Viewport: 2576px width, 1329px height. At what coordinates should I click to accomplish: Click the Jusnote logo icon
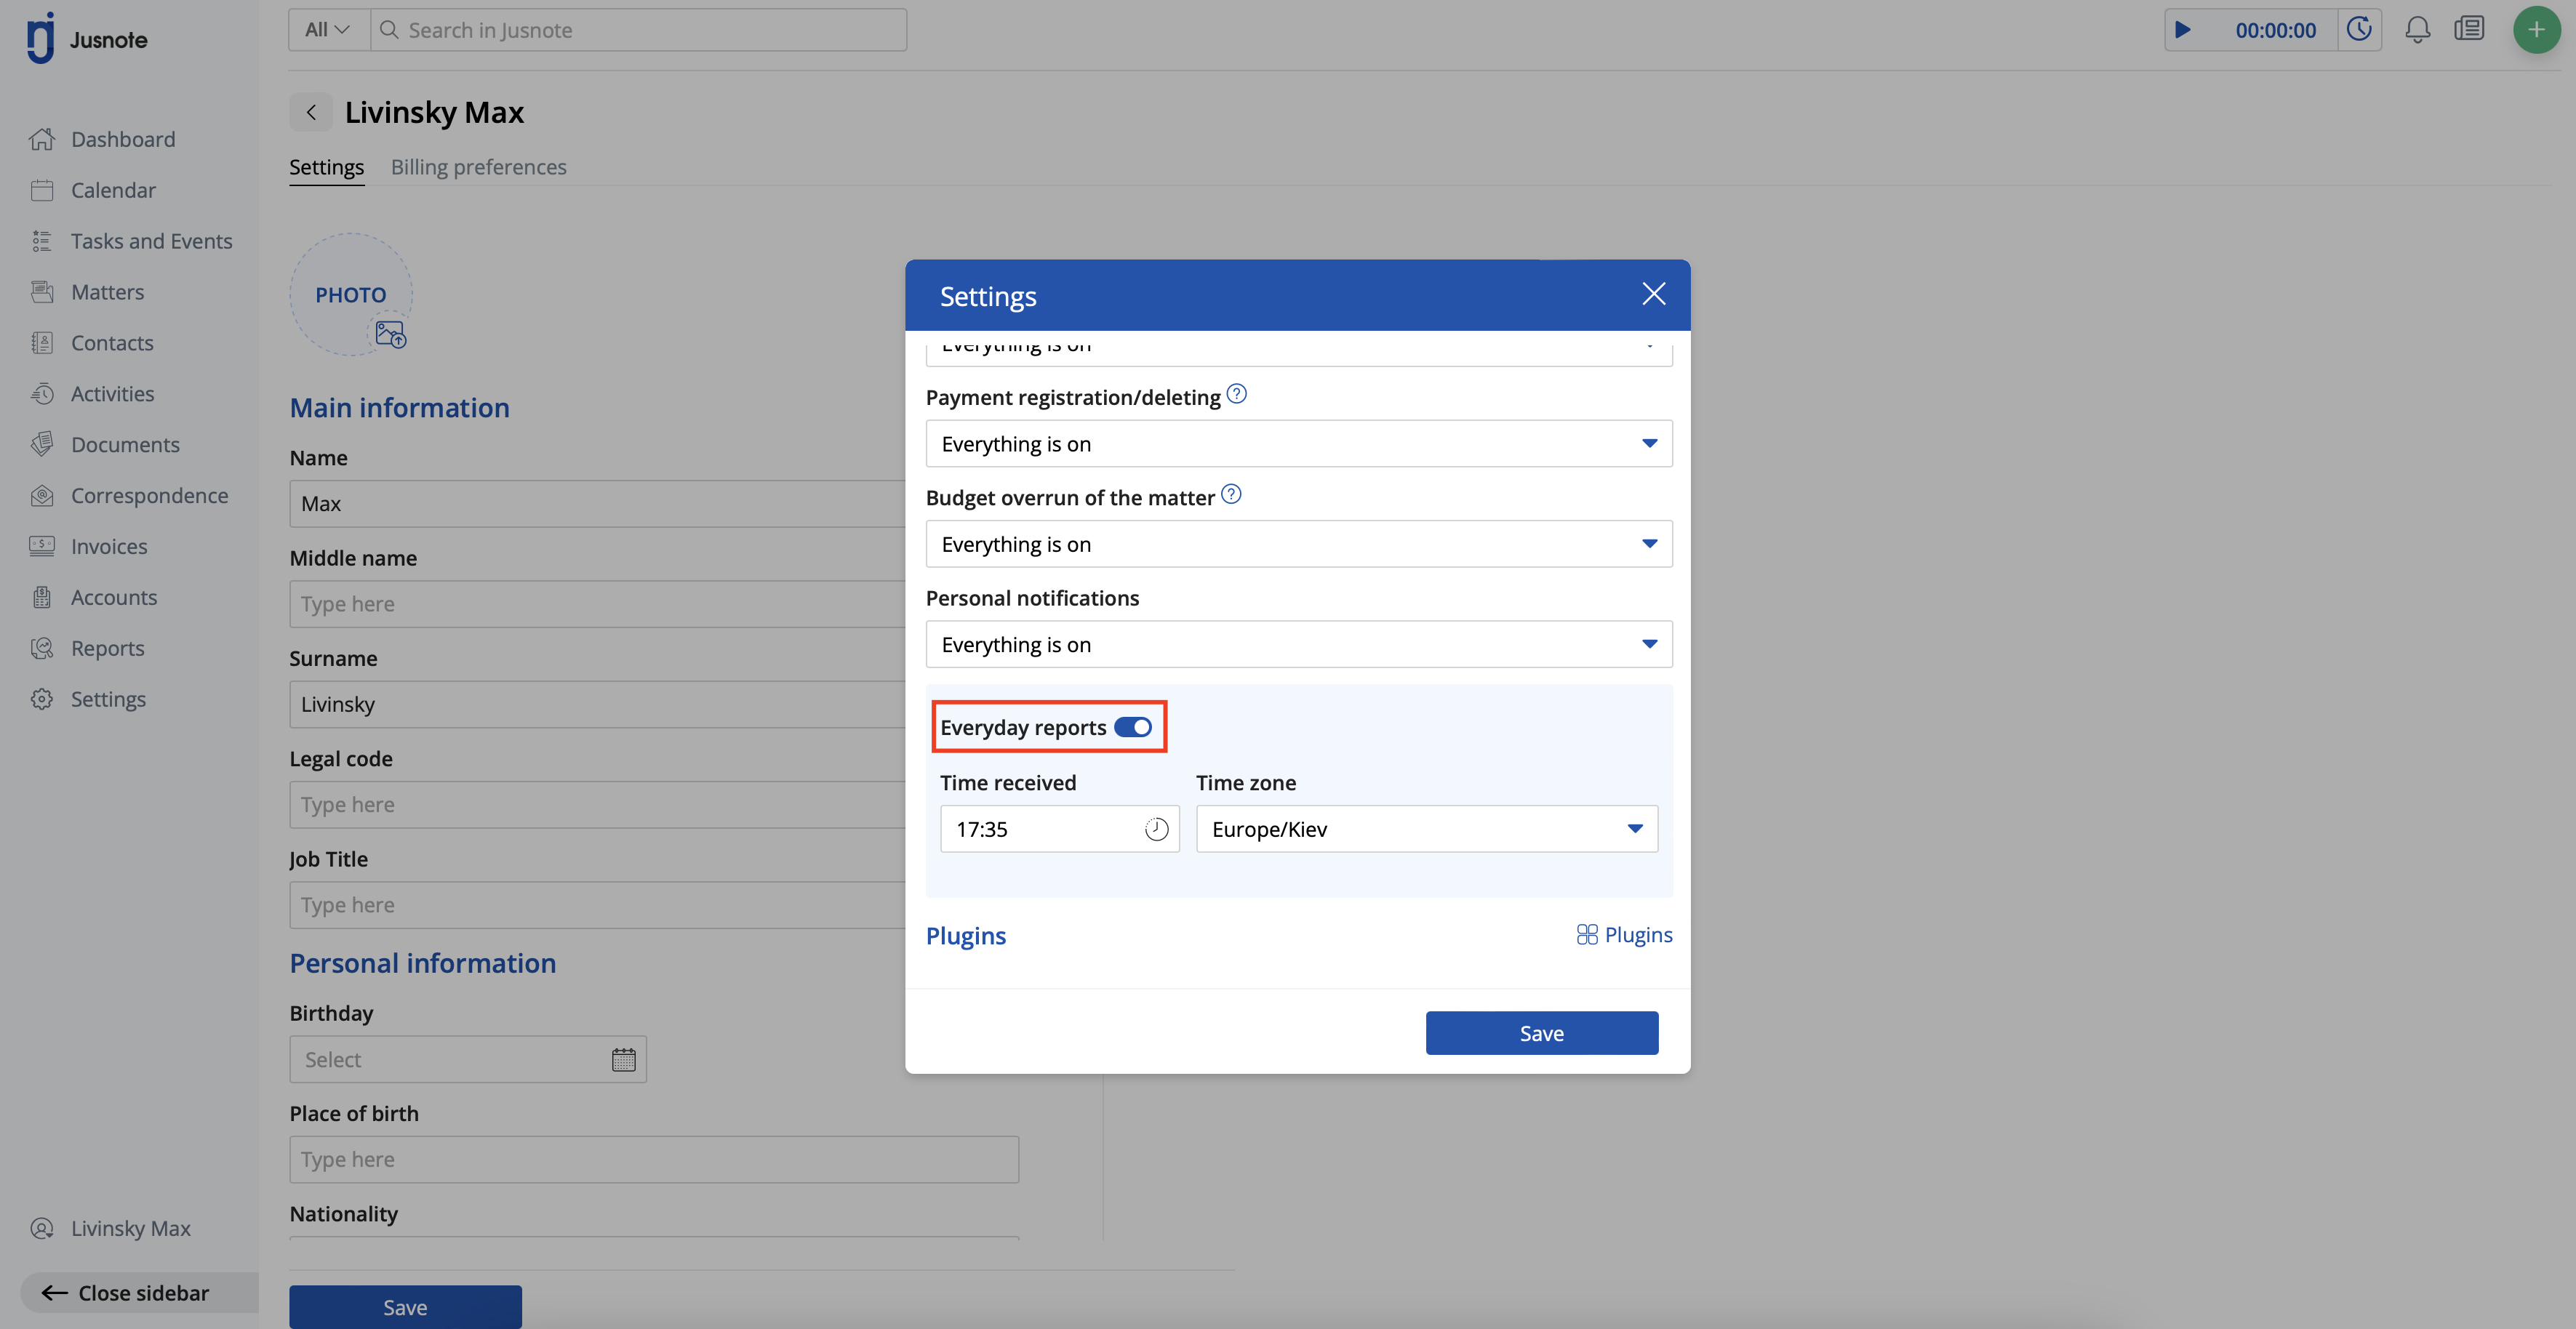pos(41,38)
